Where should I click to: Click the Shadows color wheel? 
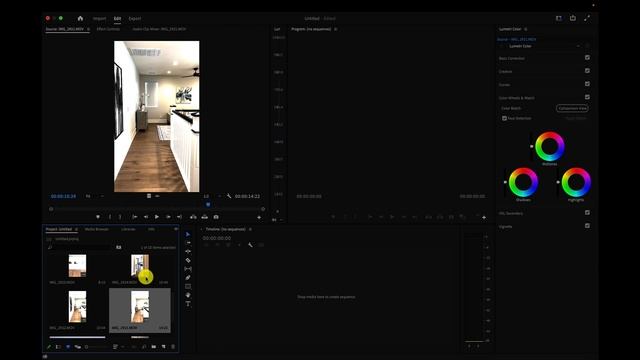coord(523,182)
